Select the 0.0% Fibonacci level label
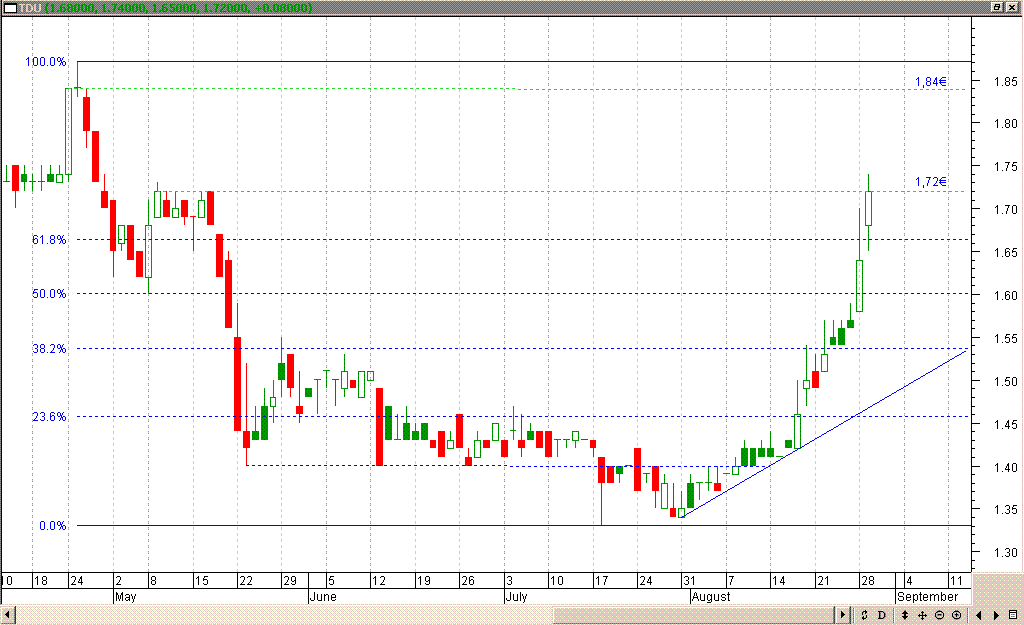This screenshot has height=625, width=1024. click(52, 526)
